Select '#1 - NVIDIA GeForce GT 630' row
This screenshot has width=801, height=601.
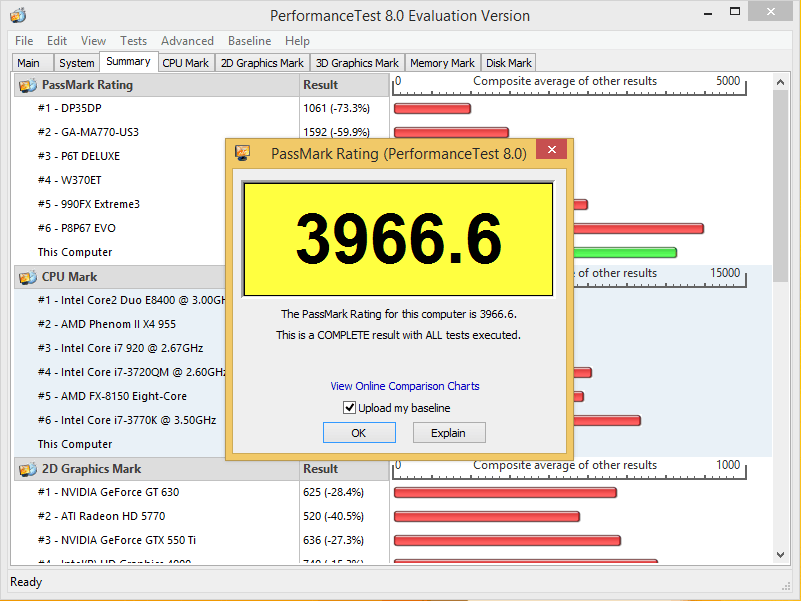click(x=108, y=493)
